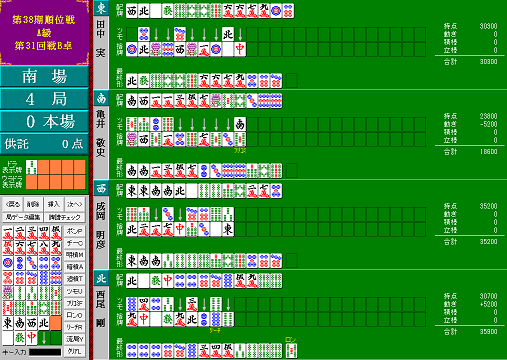Open 局データ編集 round data editor
507x360 pixels.
point(23,217)
